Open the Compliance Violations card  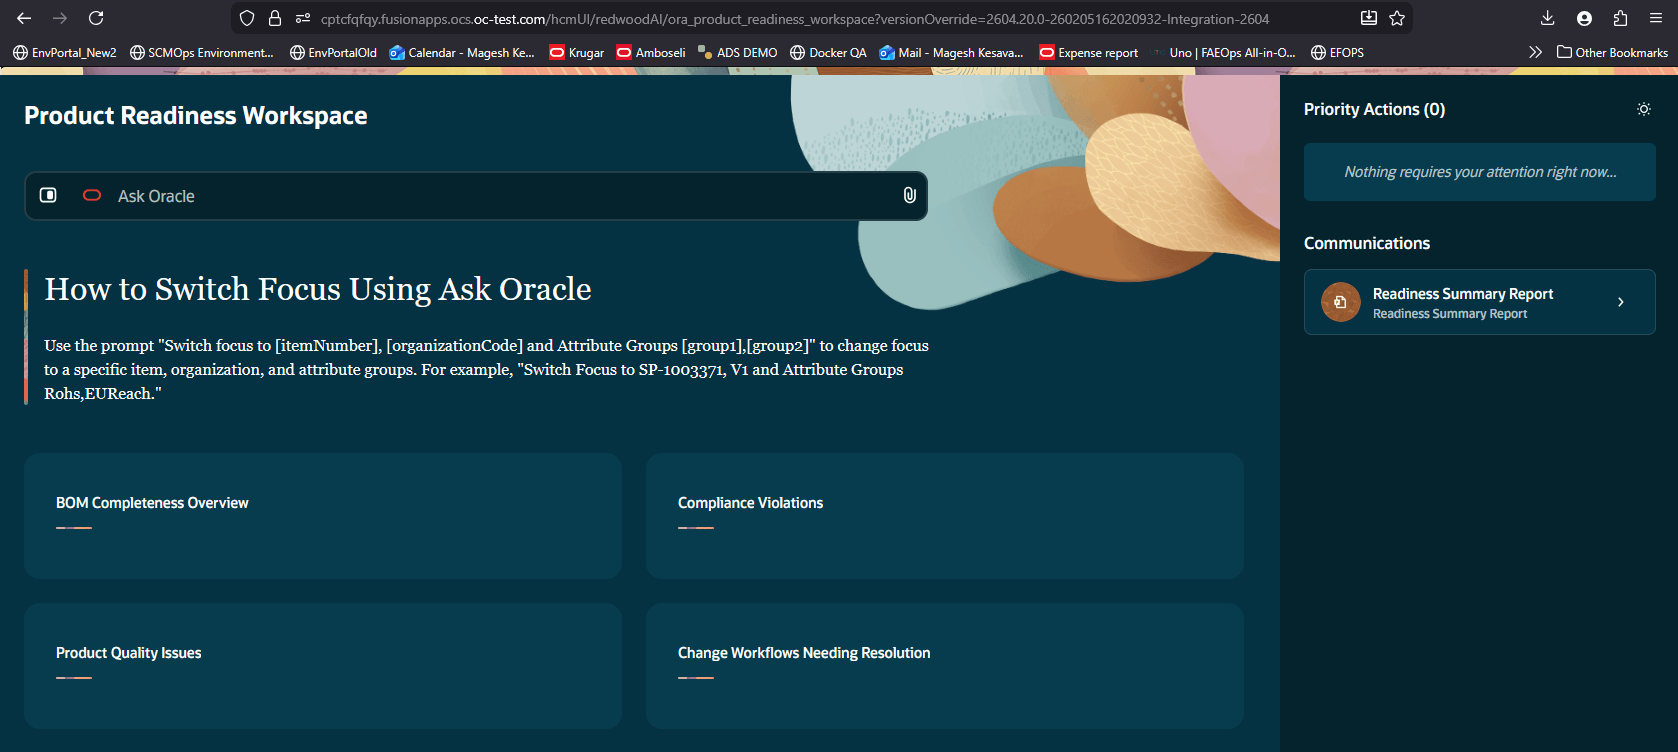(x=945, y=516)
